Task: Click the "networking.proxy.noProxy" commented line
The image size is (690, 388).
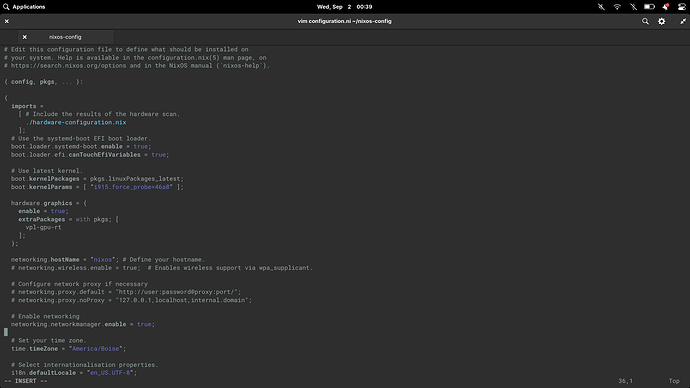Action: point(132,300)
